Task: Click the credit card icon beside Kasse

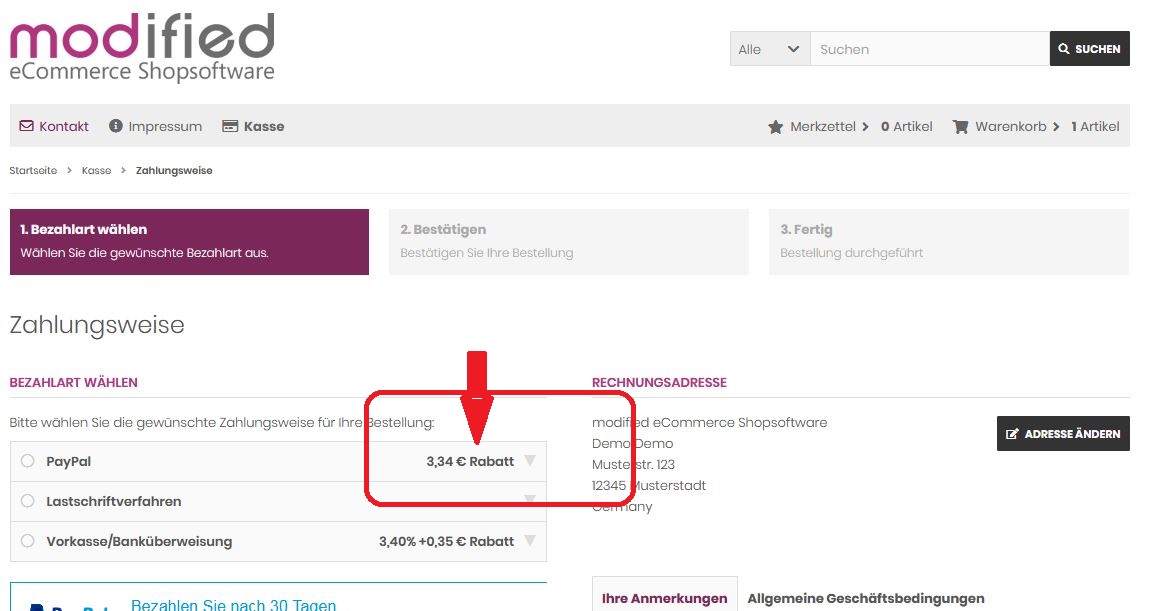Action: pos(230,126)
